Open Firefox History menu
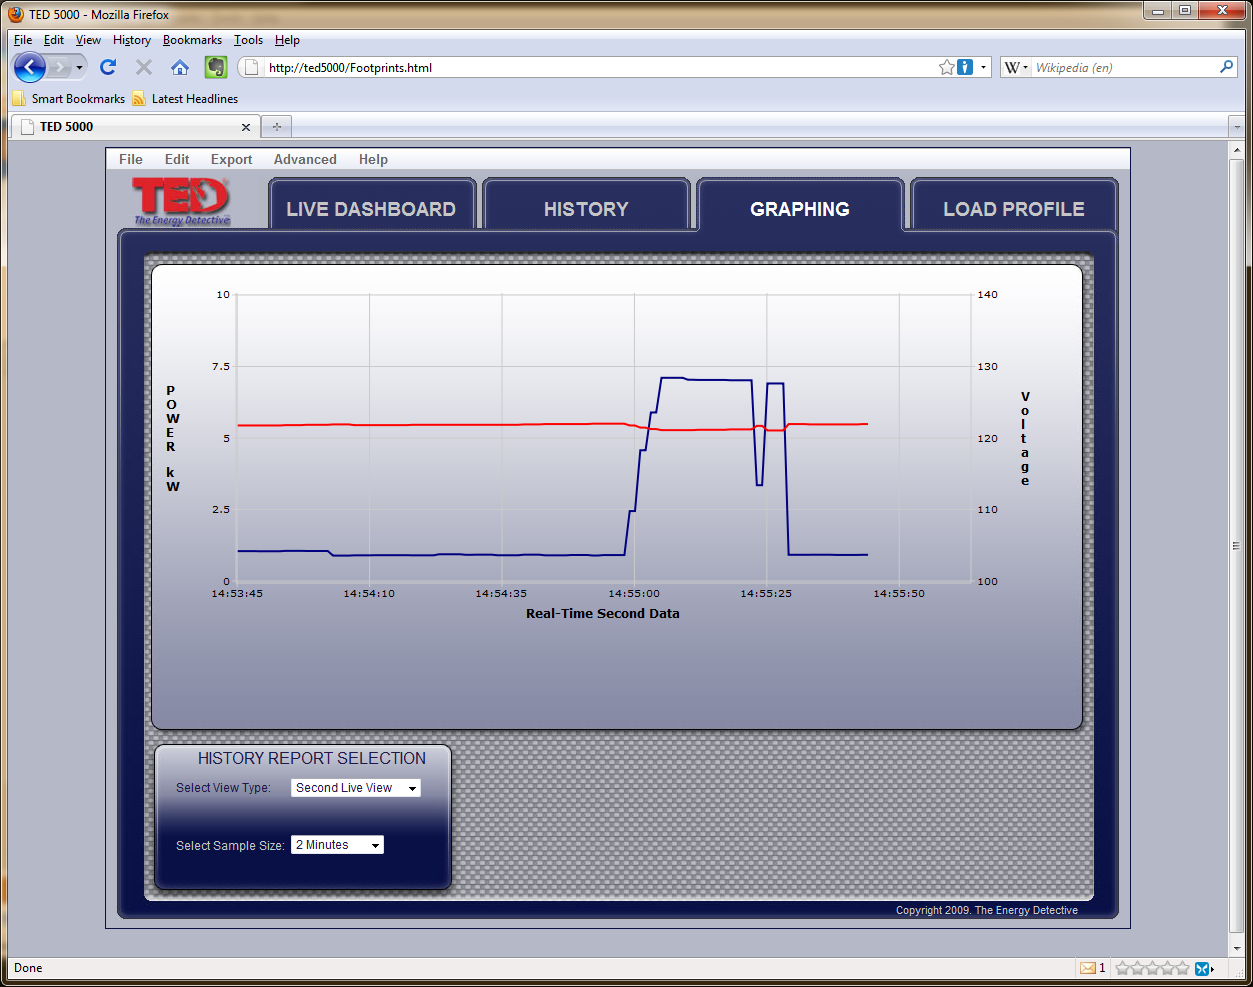Viewport: 1253px width, 987px height. coord(132,40)
